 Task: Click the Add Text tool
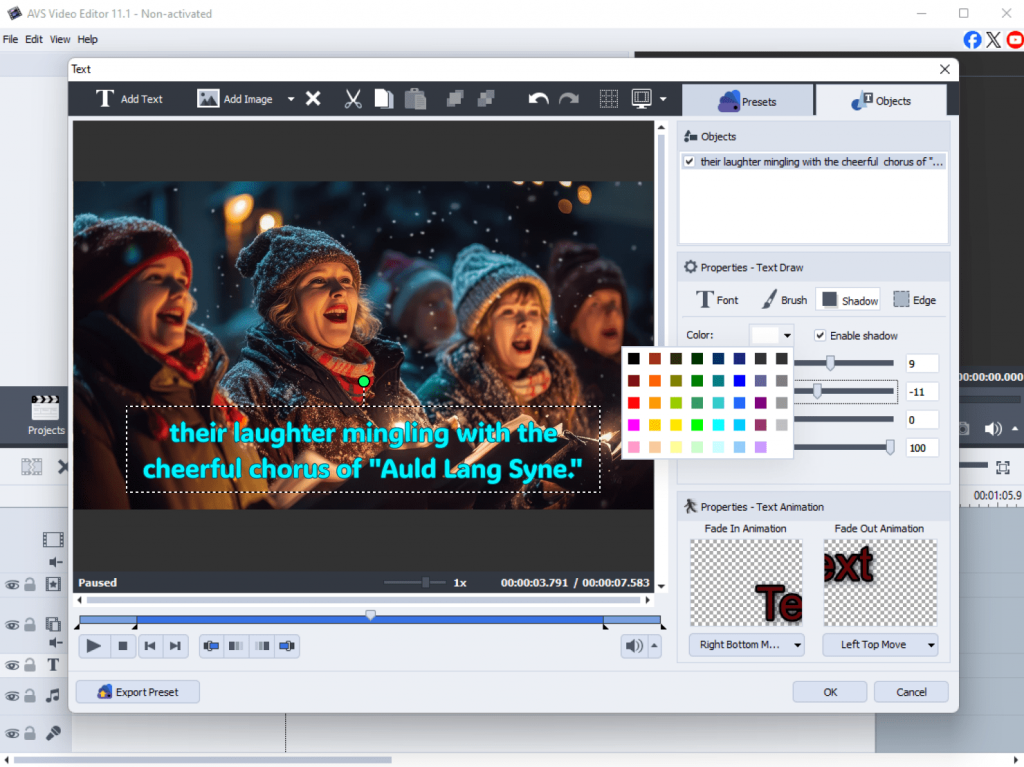point(129,99)
